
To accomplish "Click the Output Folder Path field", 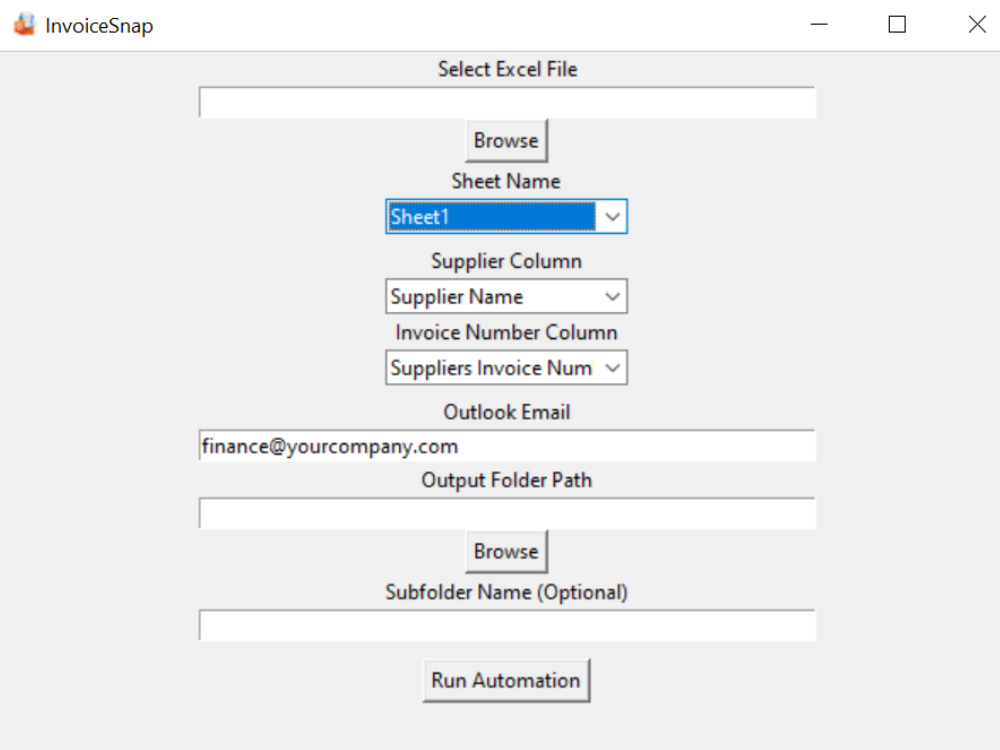I will coord(507,513).
